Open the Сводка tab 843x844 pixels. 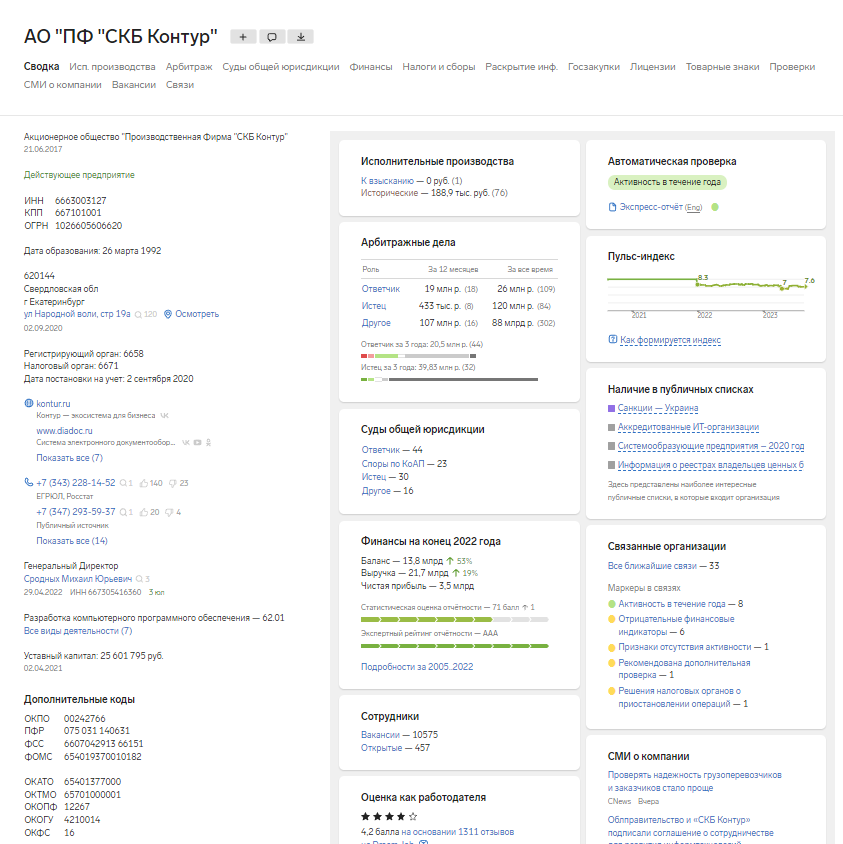(41, 66)
